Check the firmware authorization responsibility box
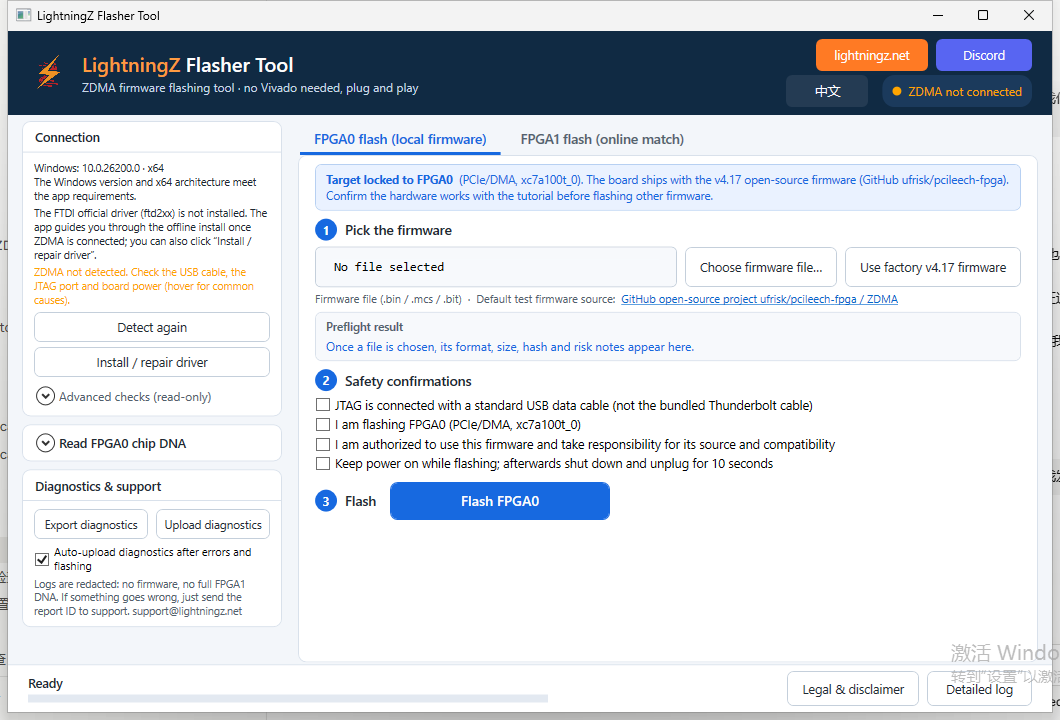 click(x=323, y=444)
